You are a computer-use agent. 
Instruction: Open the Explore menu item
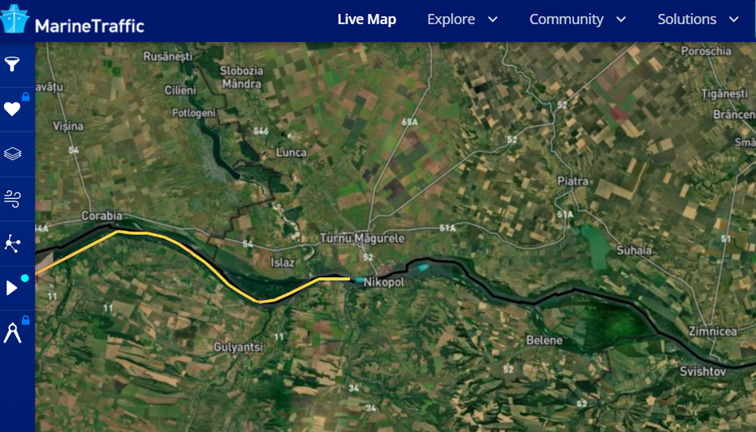(x=451, y=19)
